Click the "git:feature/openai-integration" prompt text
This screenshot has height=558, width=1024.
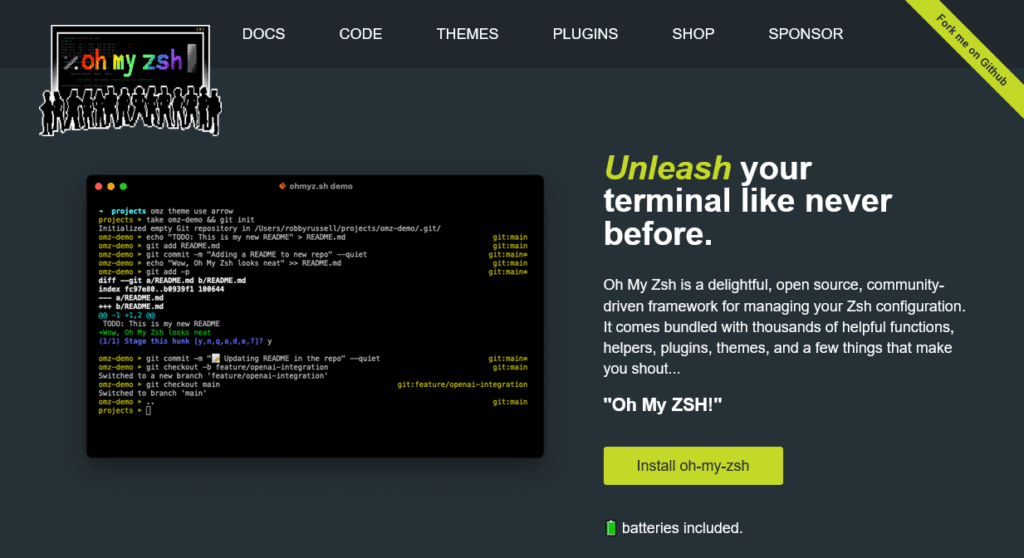pos(462,385)
